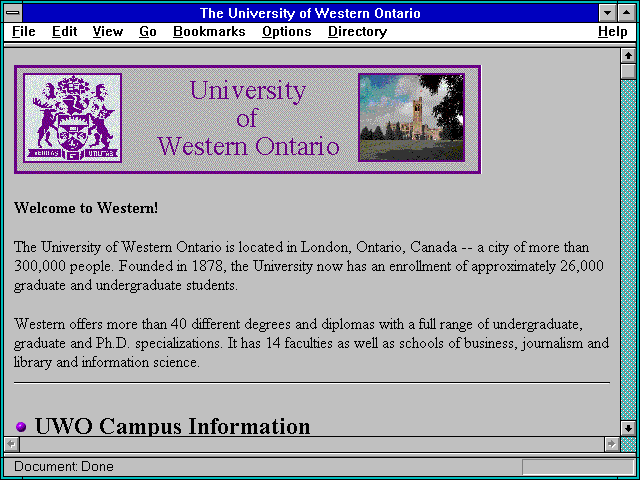Maximize window with up-arrow title button
Viewport: 640px width, 480px height.
coord(627,13)
